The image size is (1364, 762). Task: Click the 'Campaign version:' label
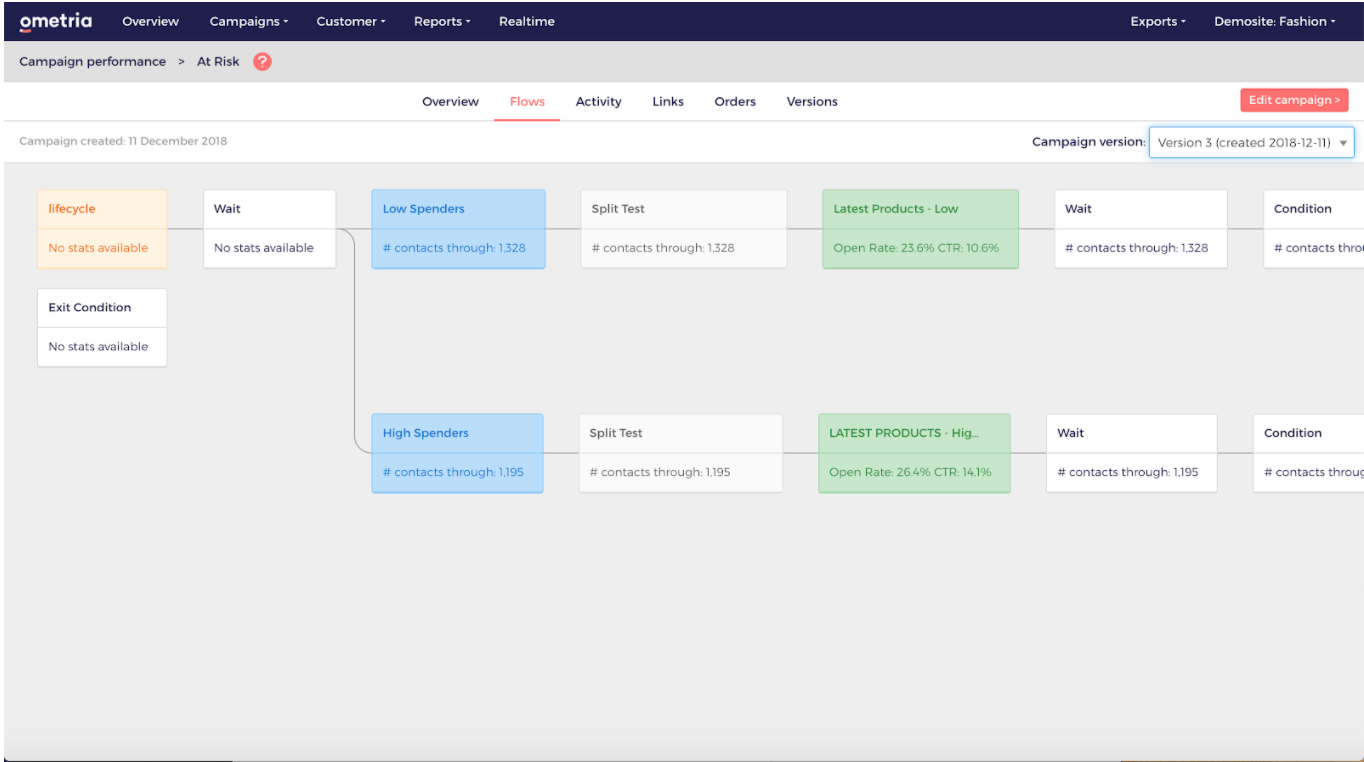pyautogui.click(x=1088, y=142)
